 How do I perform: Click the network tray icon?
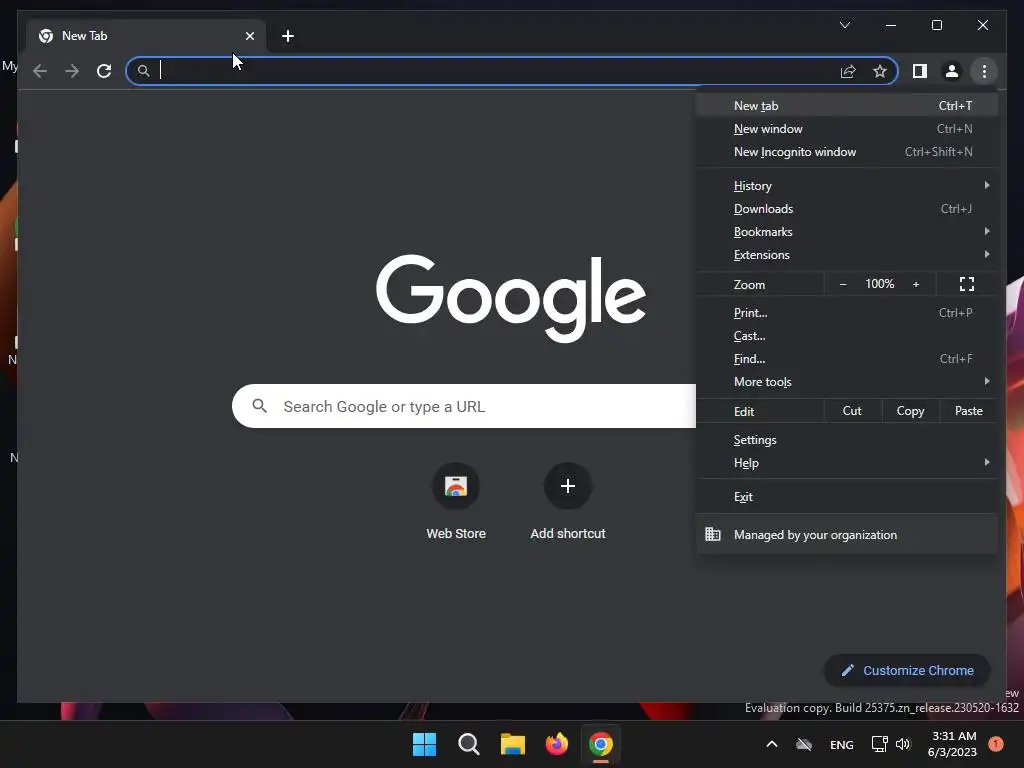tap(879, 744)
